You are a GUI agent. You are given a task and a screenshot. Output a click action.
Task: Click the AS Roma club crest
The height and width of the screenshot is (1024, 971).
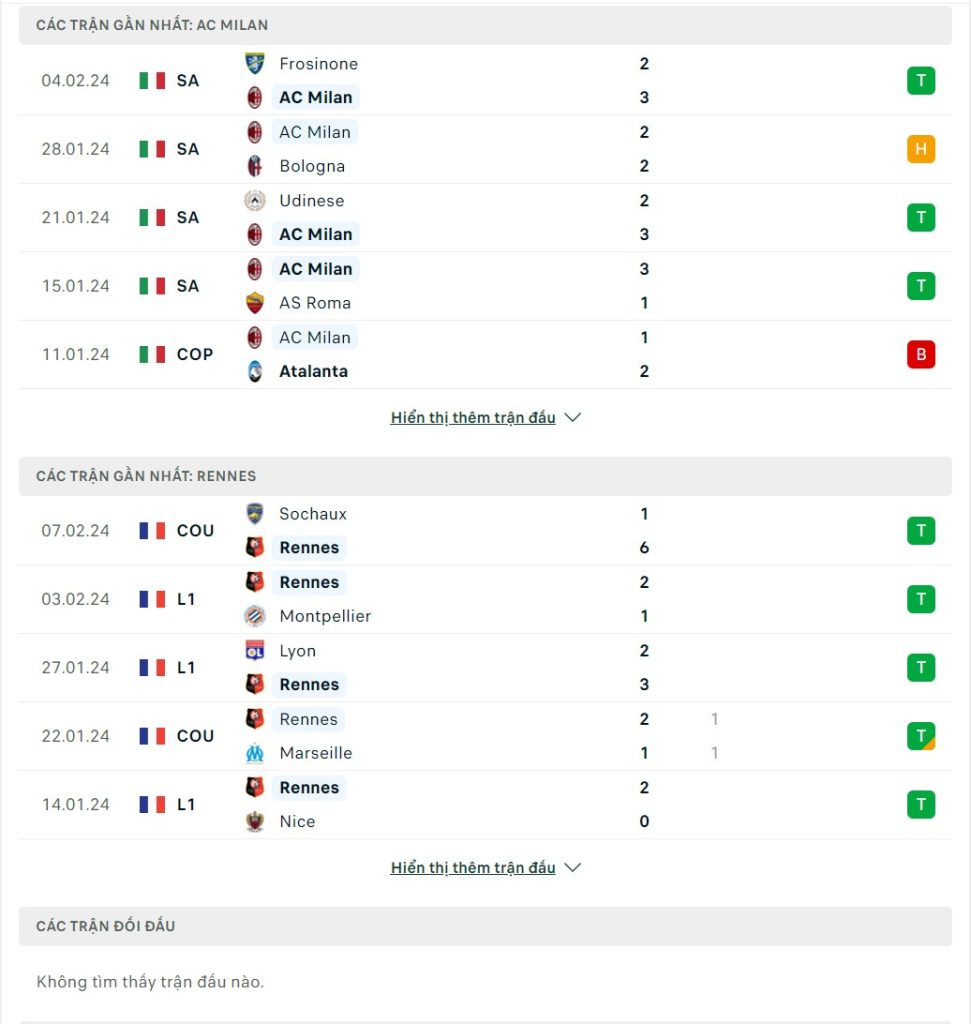(255, 303)
